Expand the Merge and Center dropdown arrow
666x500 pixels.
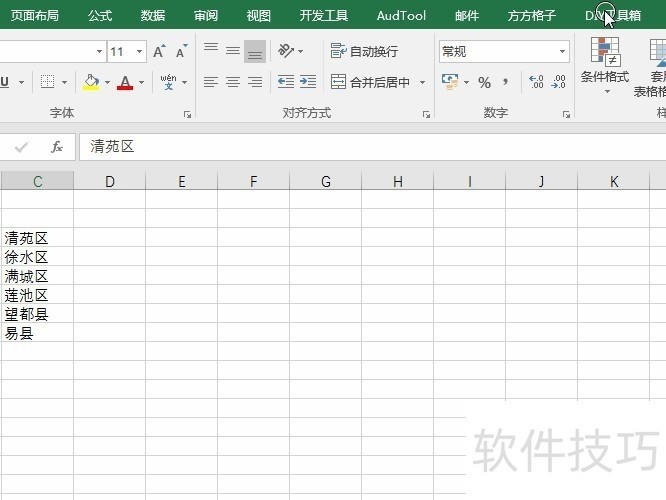[x=423, y=82]
